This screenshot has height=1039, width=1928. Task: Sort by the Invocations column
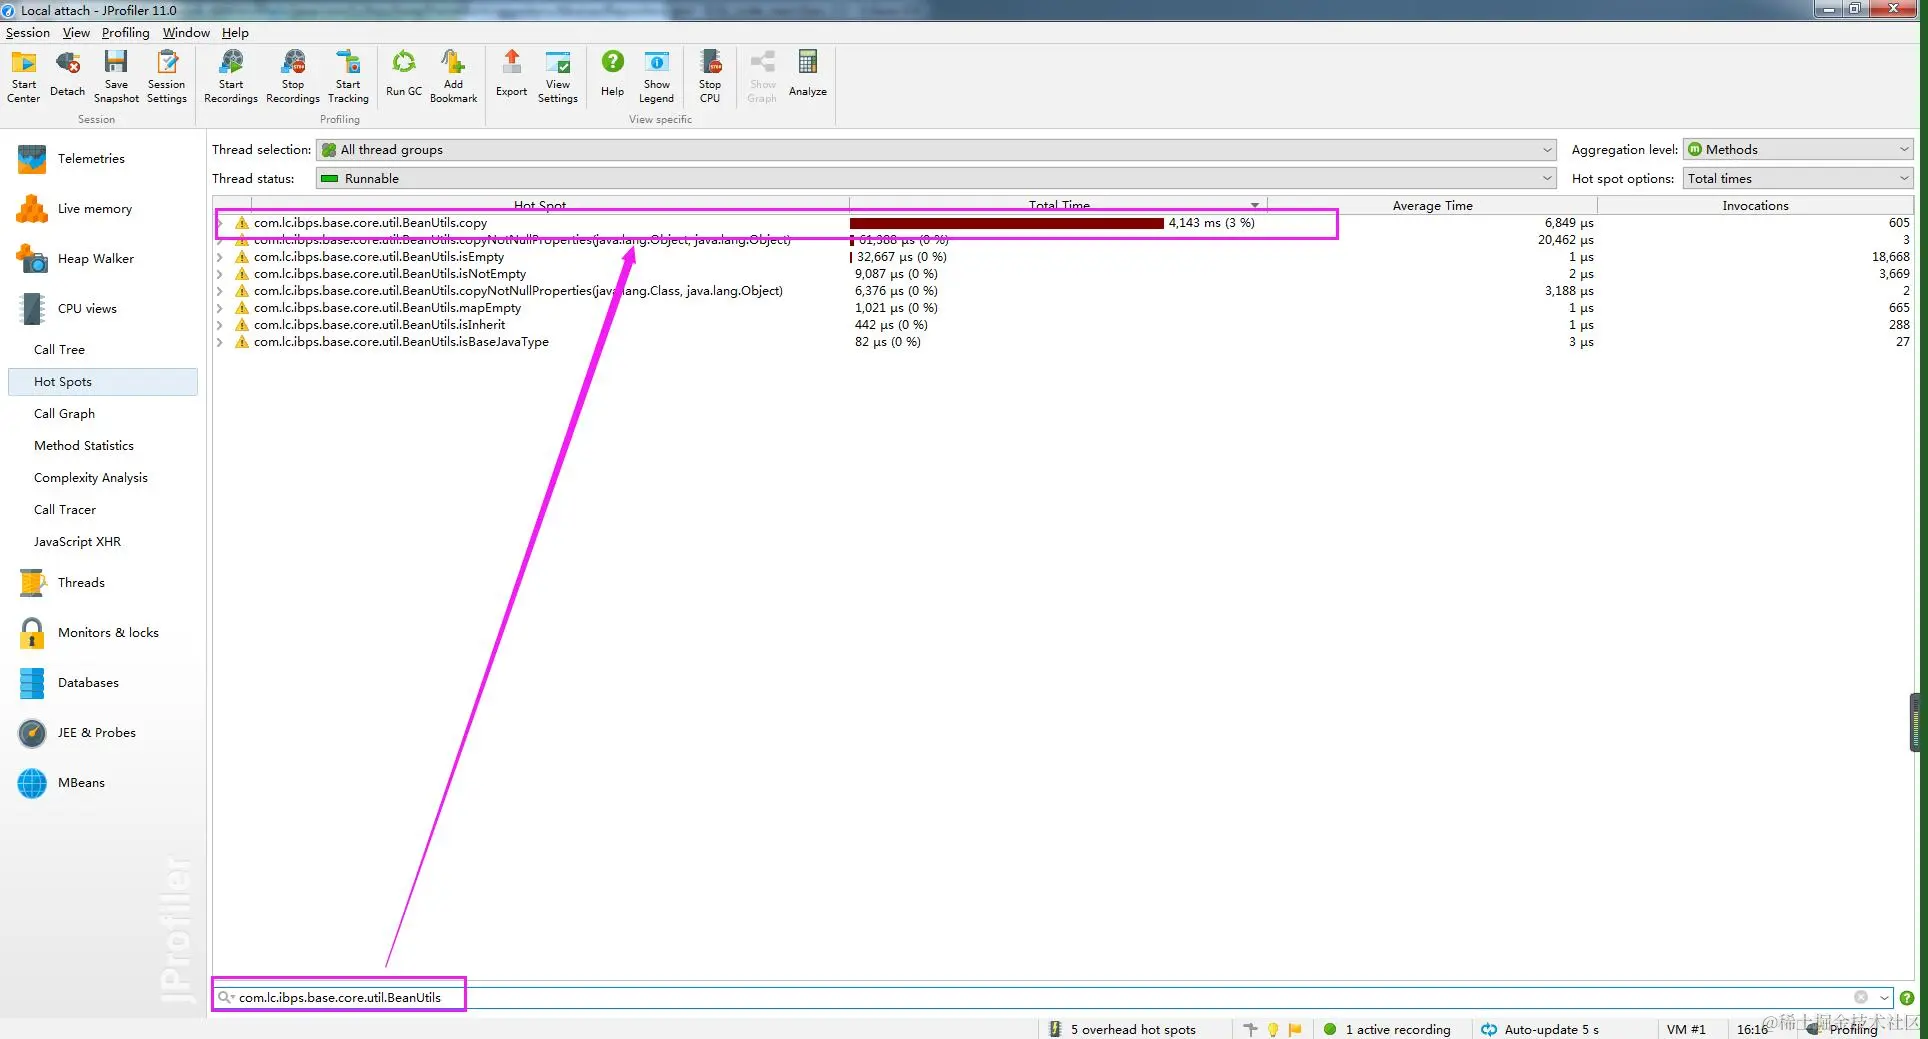tap(1755, 205)
